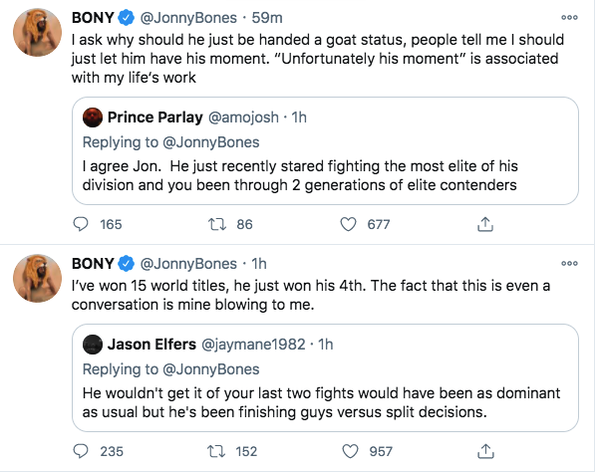This screenshot has width=600, height=472.
Task: Open Prince Parlay's quoted avatar
Action: [x=95, y=117]
